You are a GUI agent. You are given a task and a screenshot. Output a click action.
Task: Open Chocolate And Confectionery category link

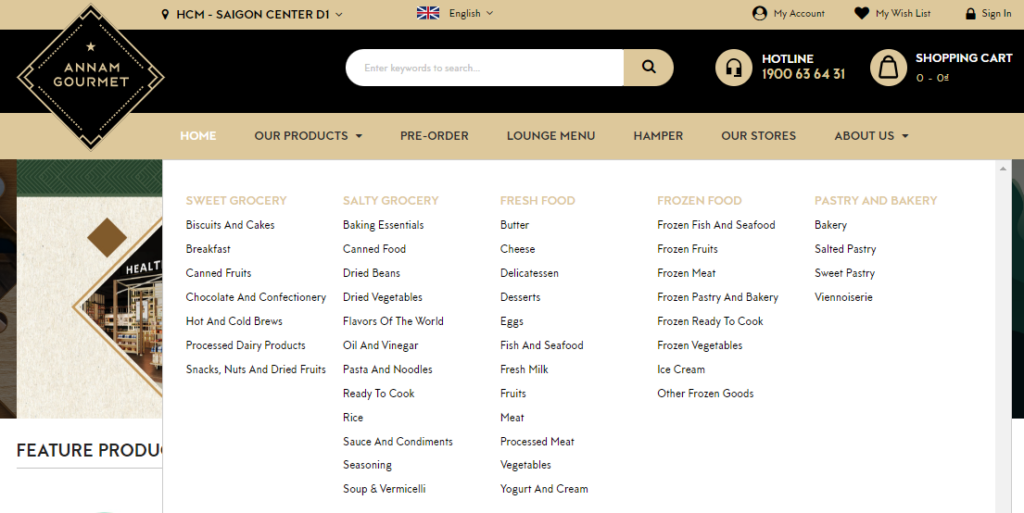pos(256,297)
